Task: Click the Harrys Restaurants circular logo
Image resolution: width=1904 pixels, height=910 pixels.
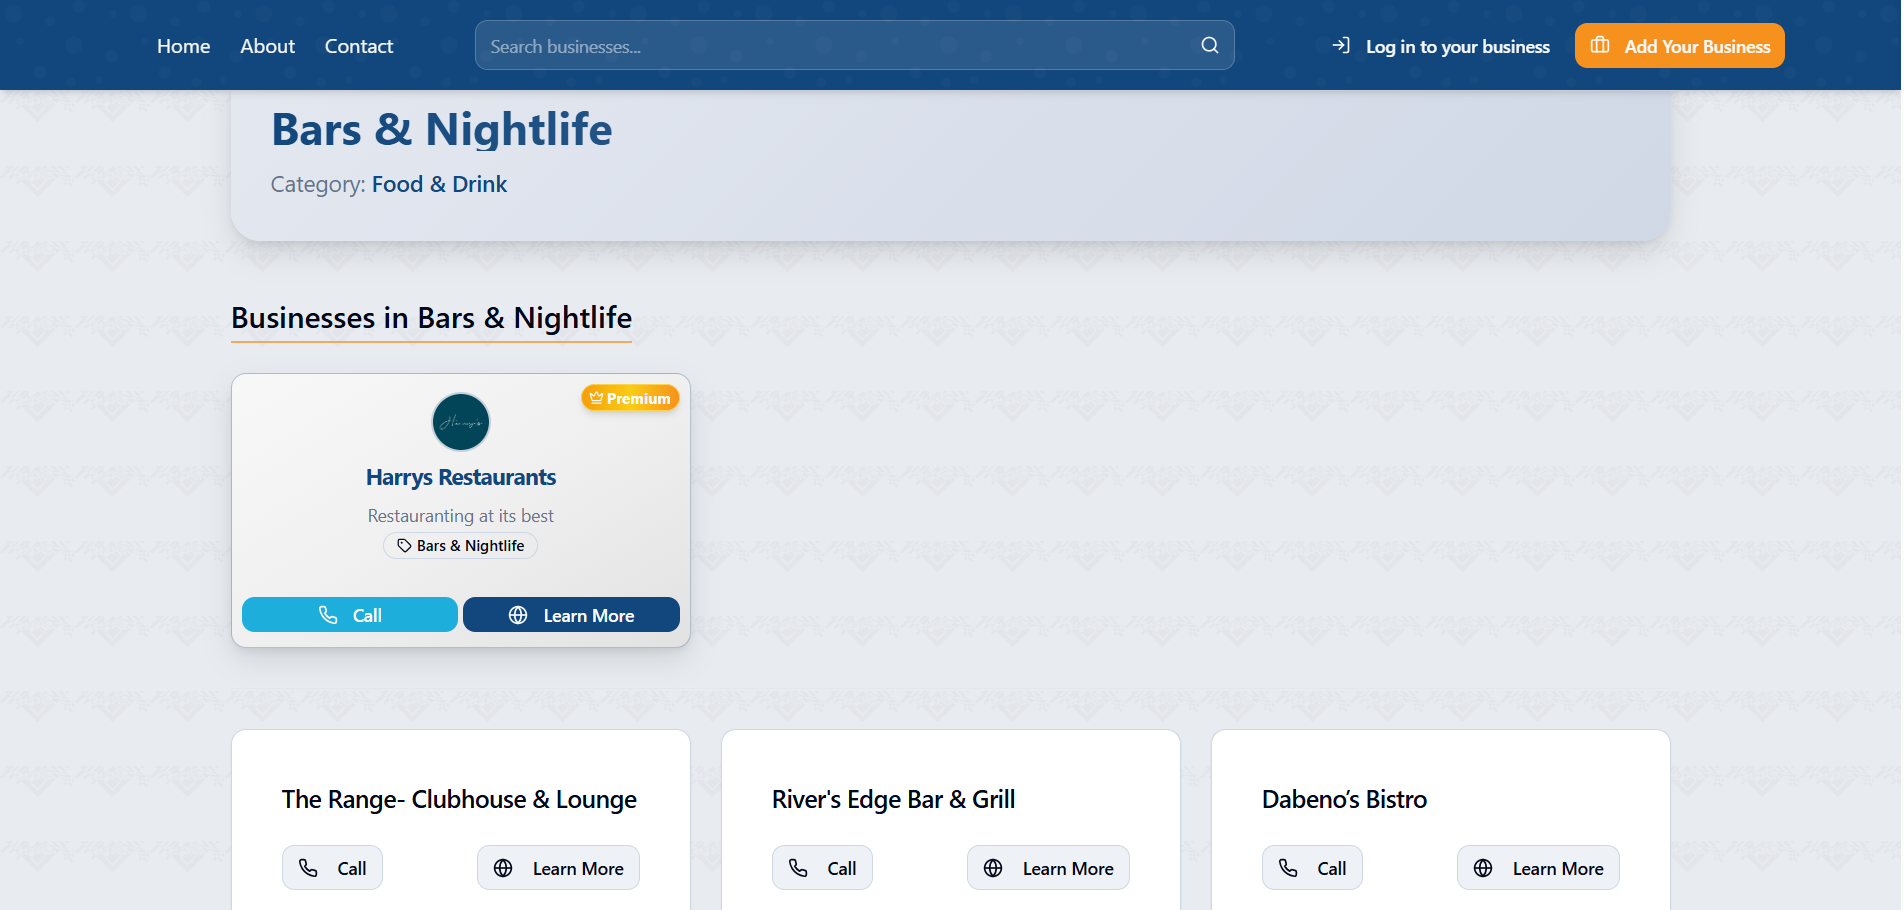Action: tap(460, 422)
